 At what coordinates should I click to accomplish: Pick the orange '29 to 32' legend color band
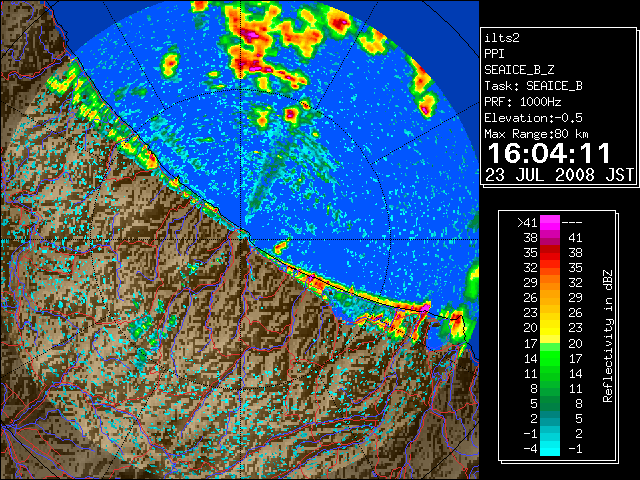[550, 283]
